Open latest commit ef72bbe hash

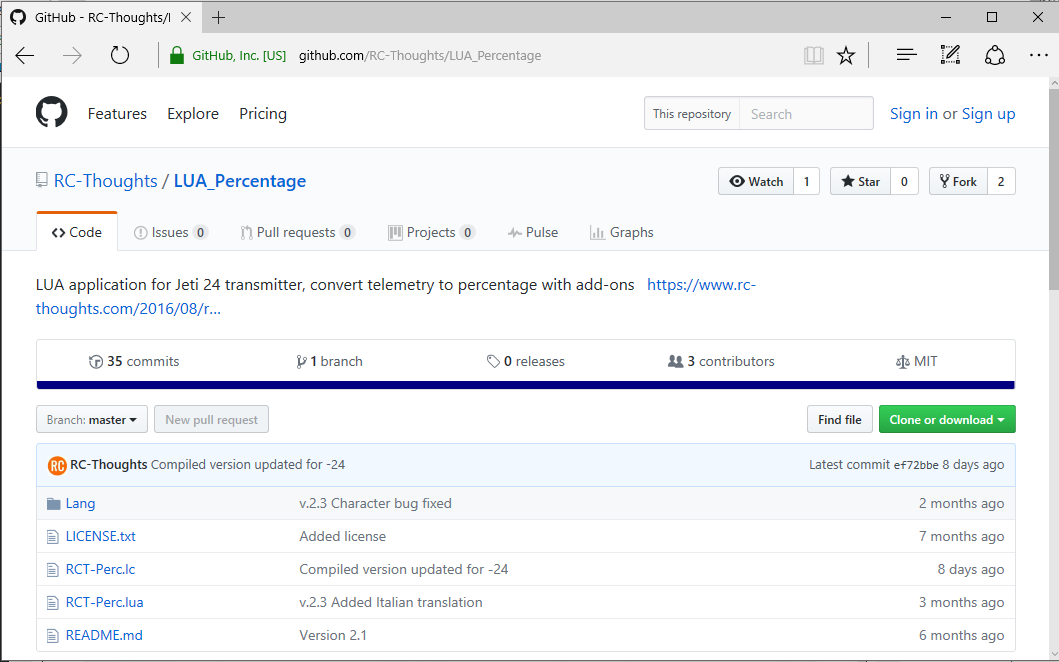pyautogui.click(x=916, y=465)
